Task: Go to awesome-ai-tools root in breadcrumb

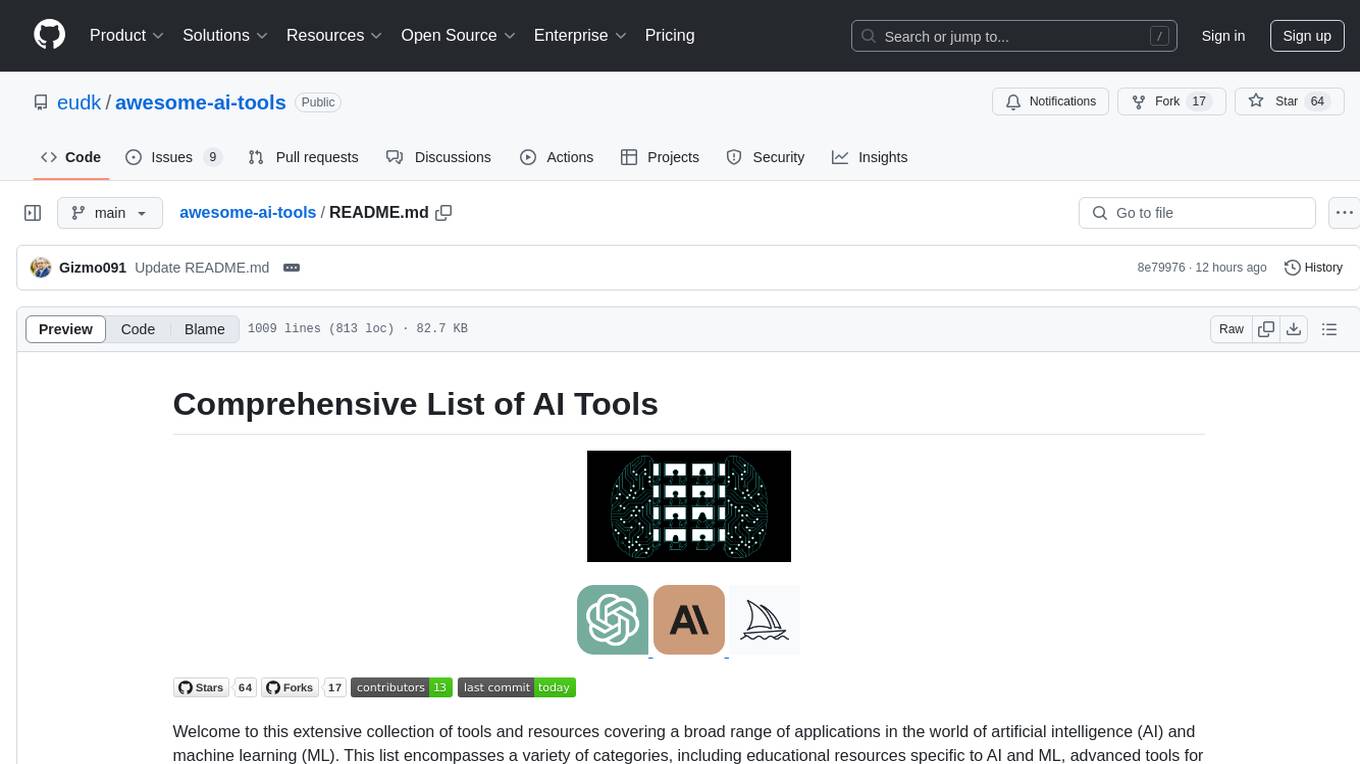Action: pyautogui.click(x=248, y=213)
